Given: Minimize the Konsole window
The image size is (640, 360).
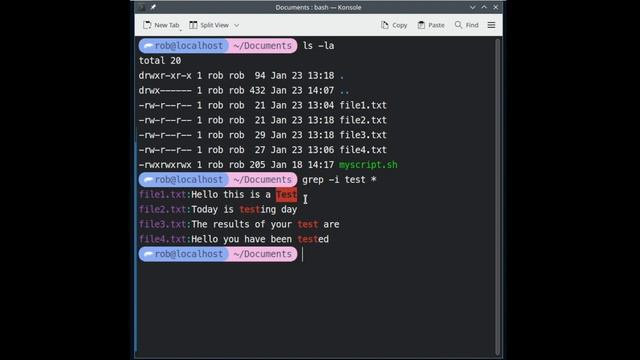Looking at the screenshot, I should click(x=472, y=7).
